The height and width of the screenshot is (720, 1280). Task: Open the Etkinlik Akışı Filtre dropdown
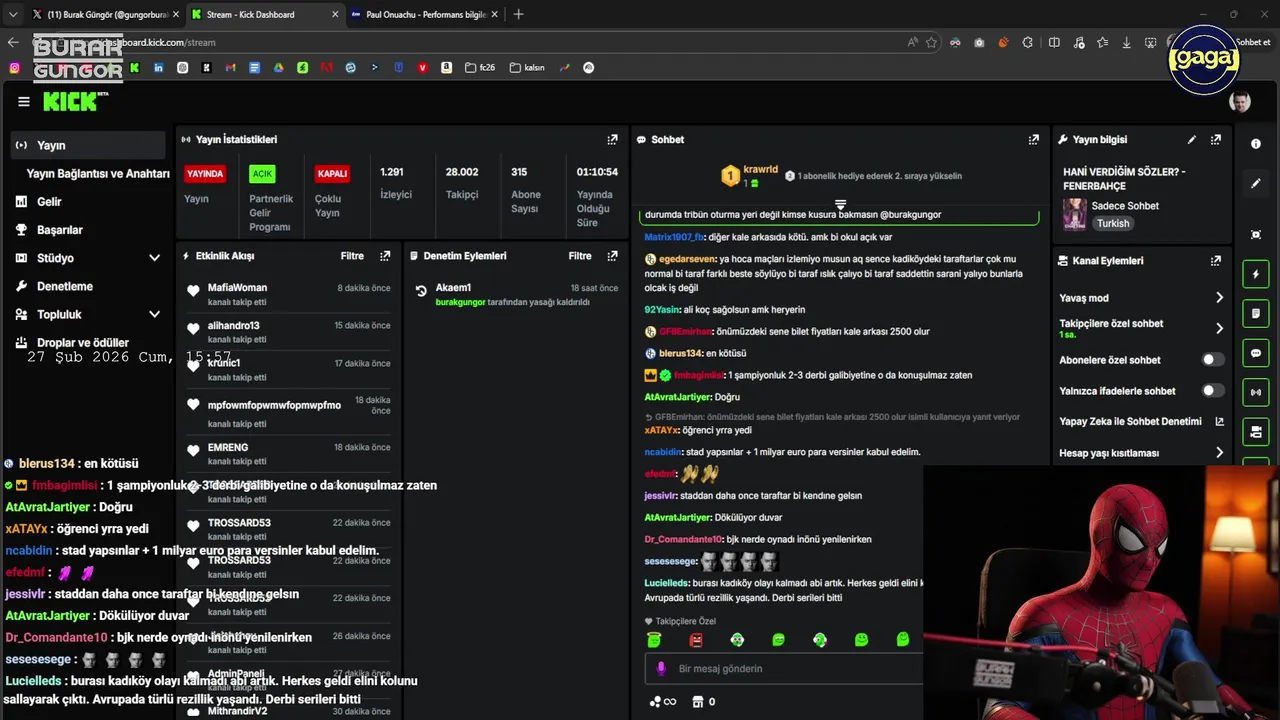[x=352, y=256]
